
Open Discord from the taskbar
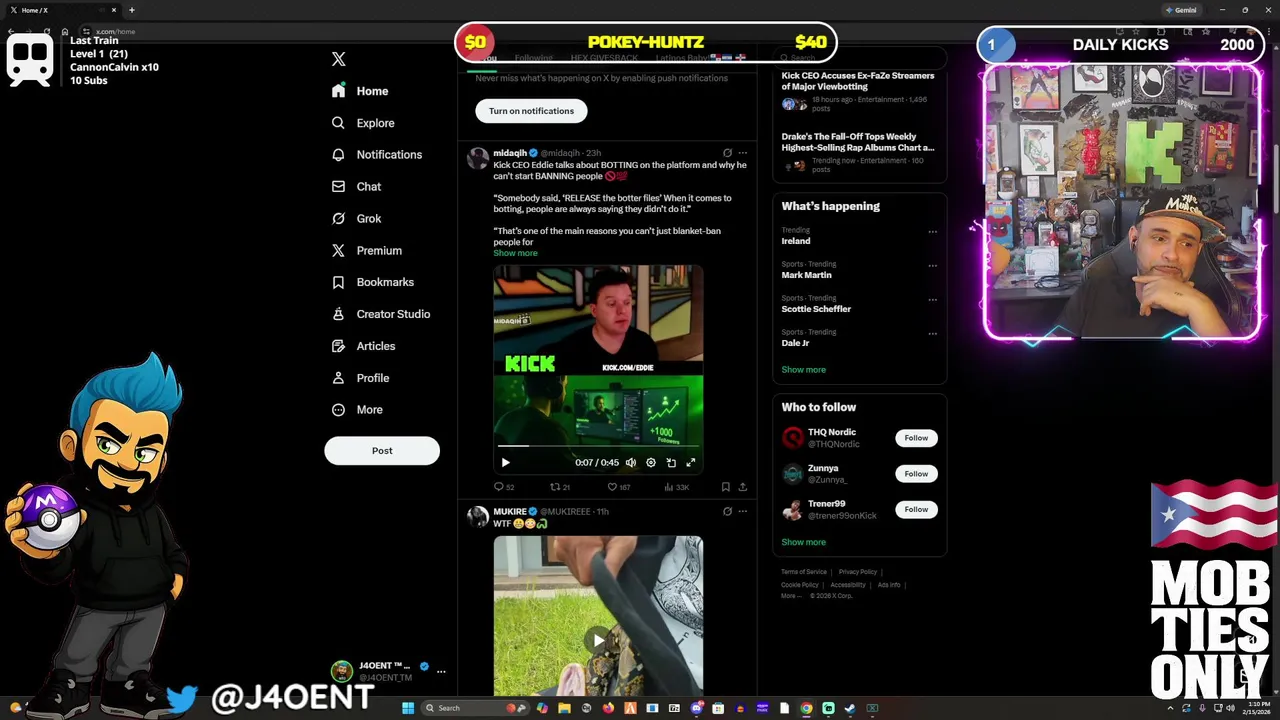tap(696, 708)
